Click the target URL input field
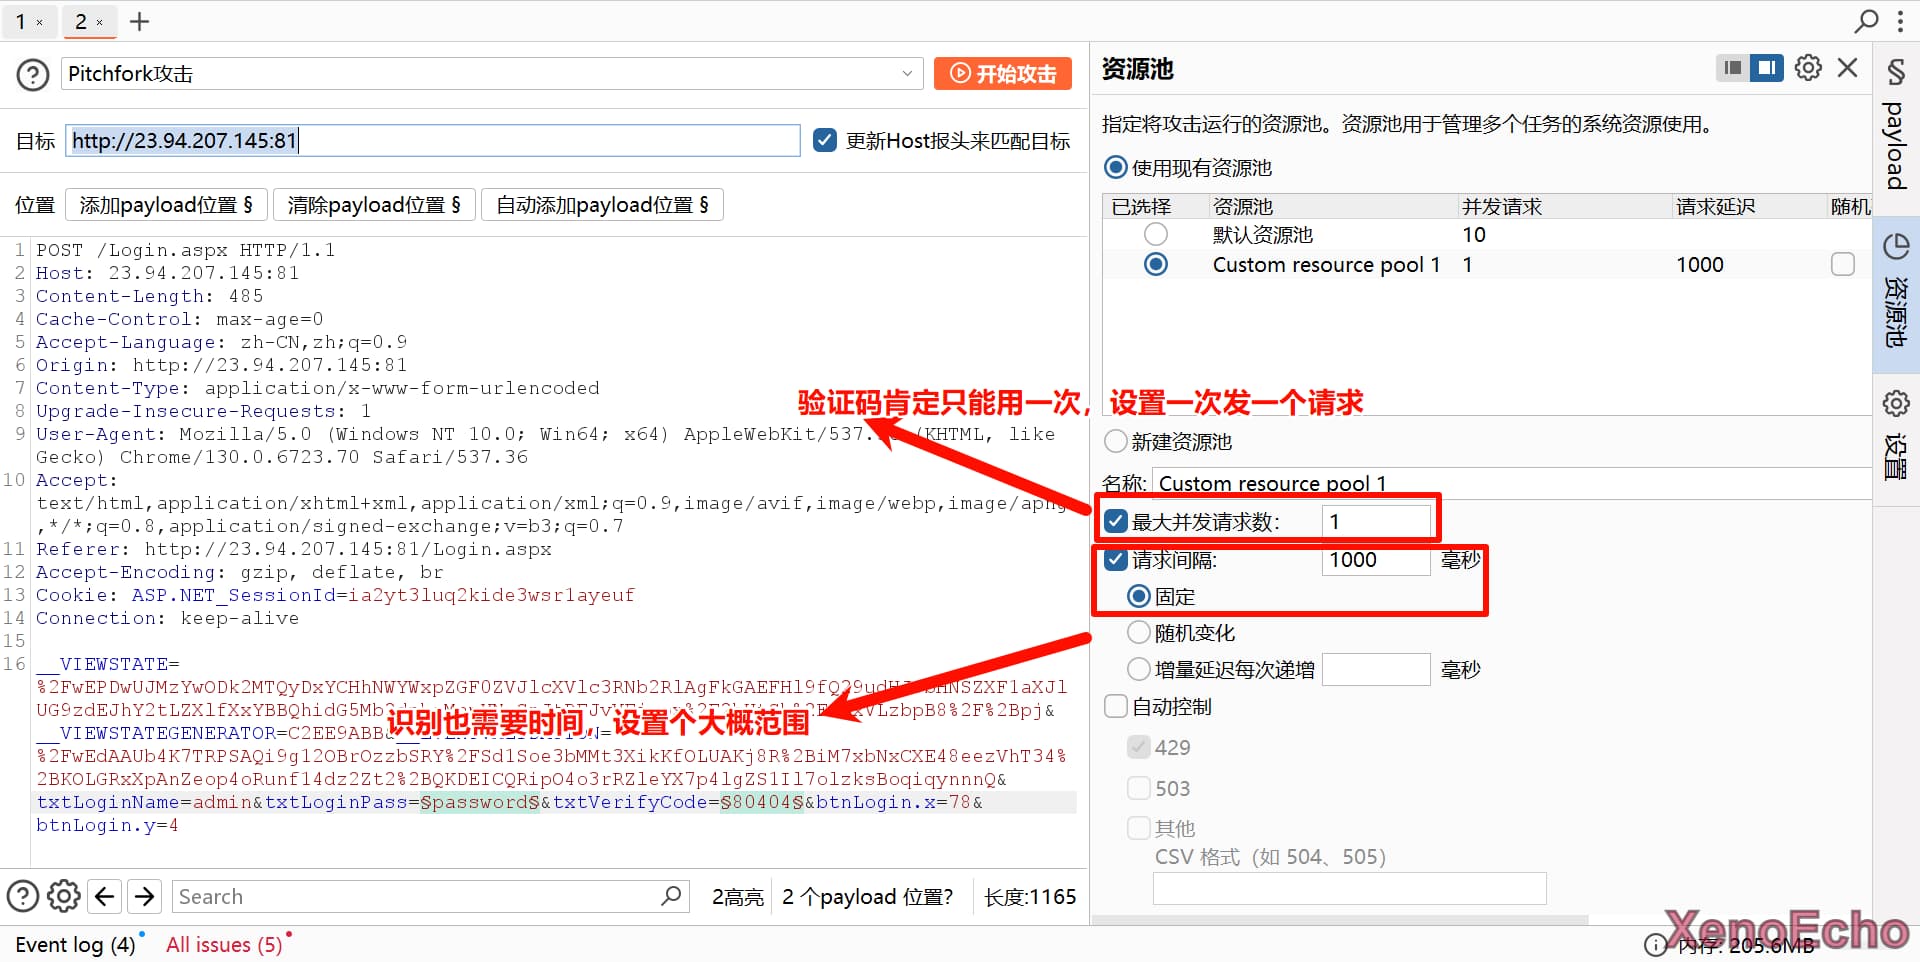This screenshot has width=1920, height=962. click(x=432, y=141)
